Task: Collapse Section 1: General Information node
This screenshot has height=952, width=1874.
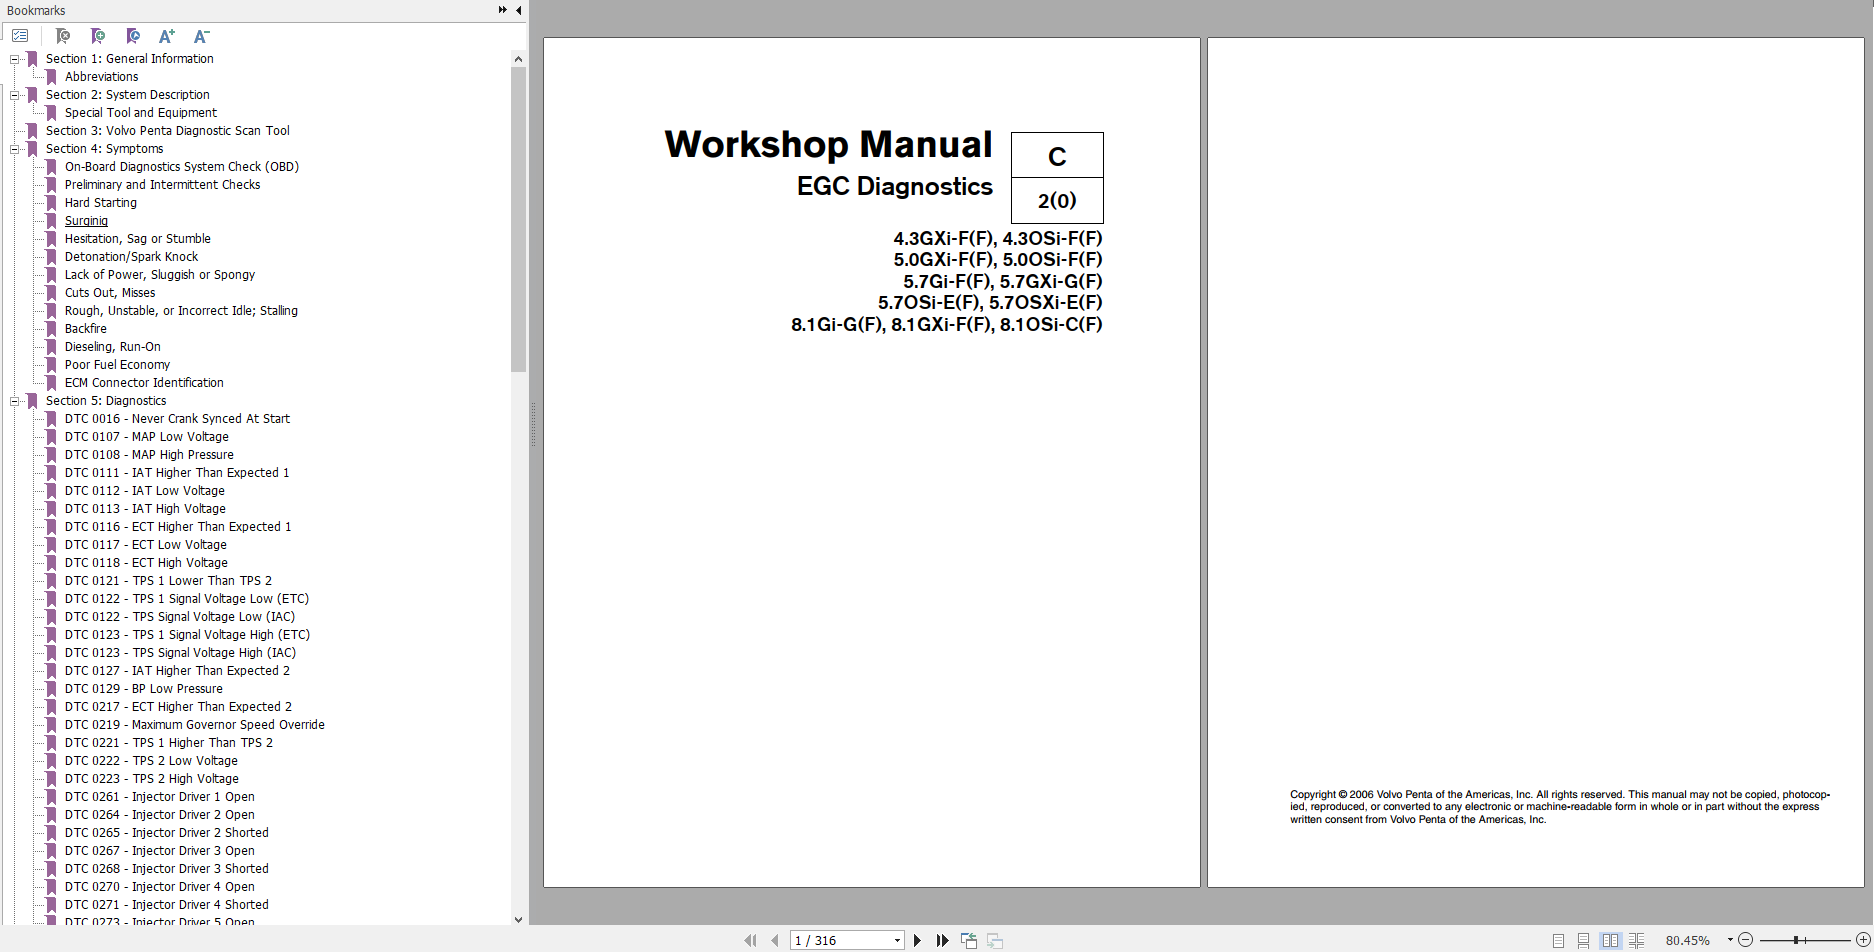Action: [x=15, y=59]
